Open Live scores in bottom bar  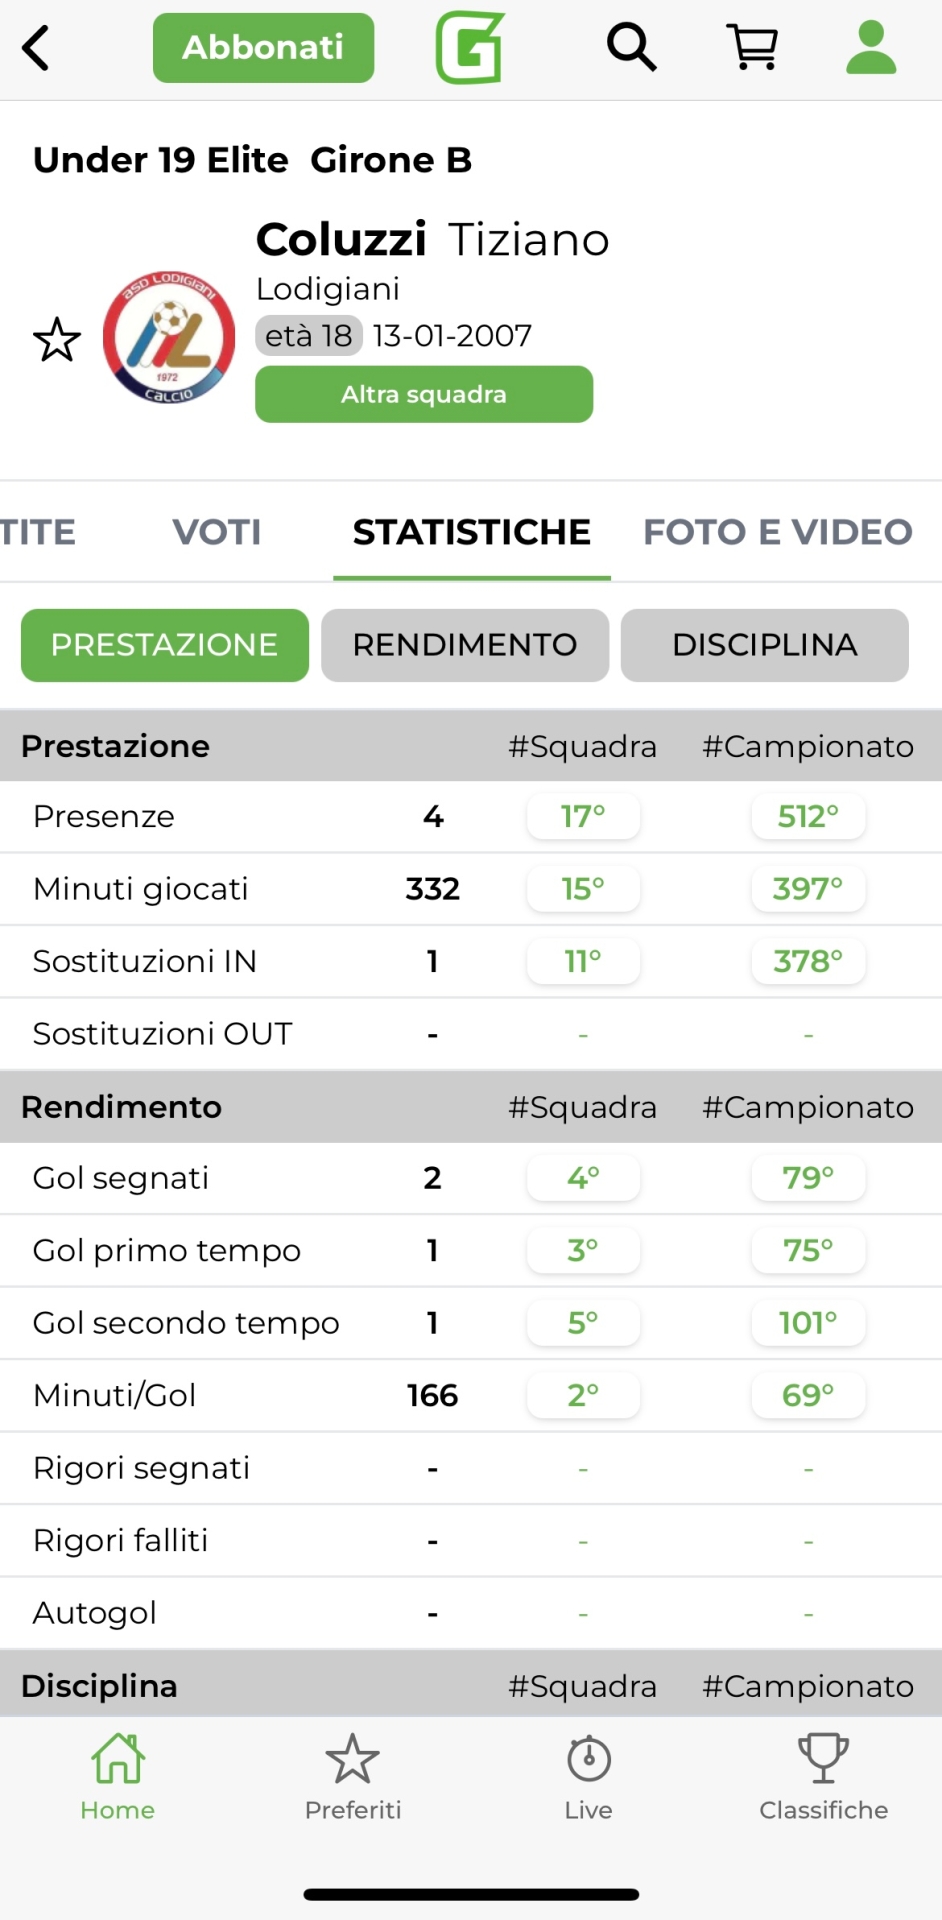pyautogui.click(x=588, y=1777)
